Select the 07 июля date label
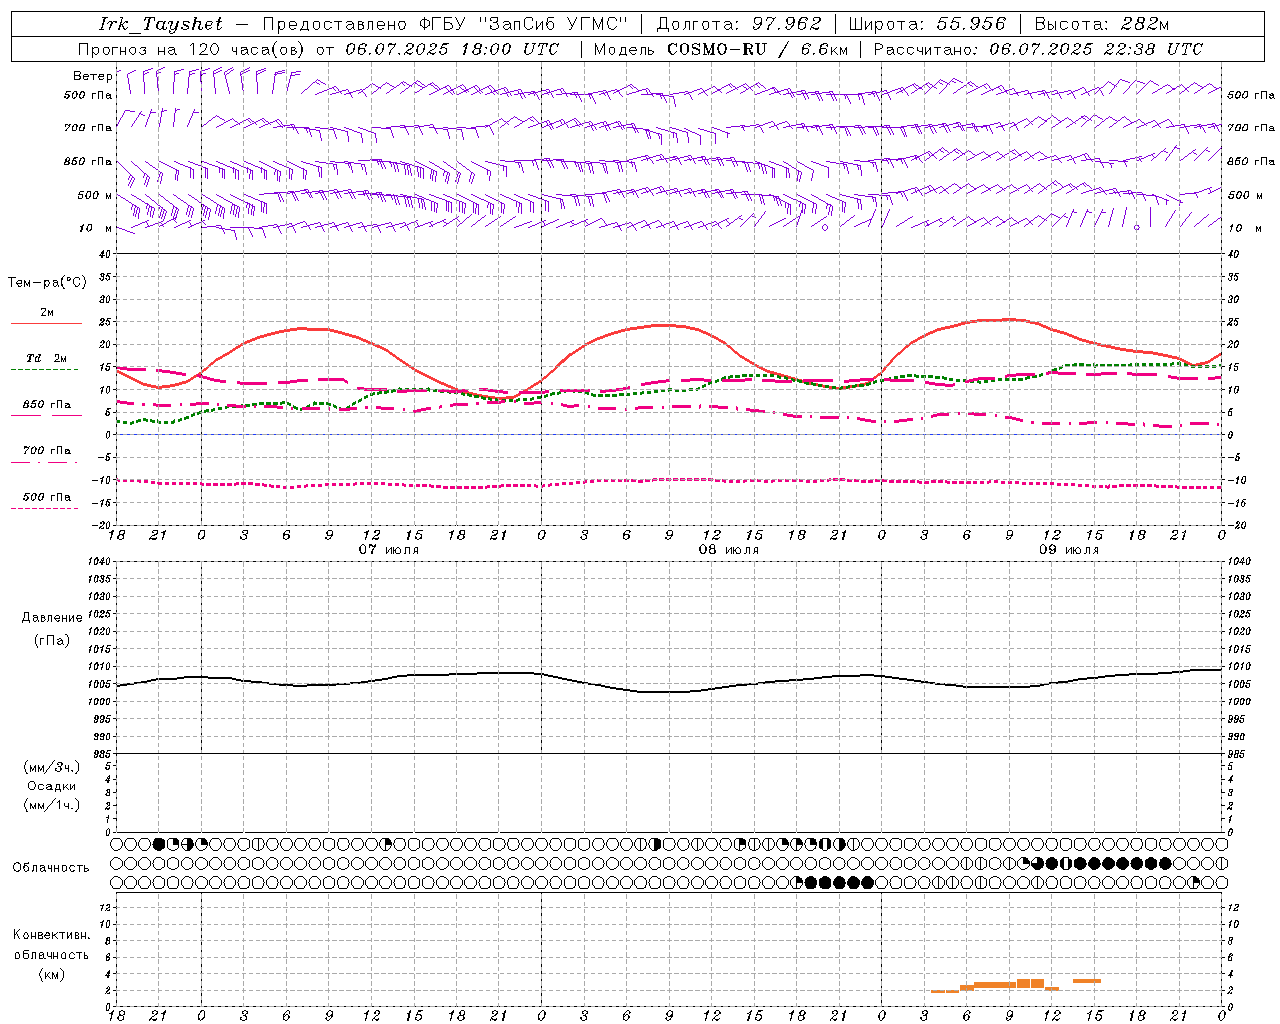 [389, 550]
